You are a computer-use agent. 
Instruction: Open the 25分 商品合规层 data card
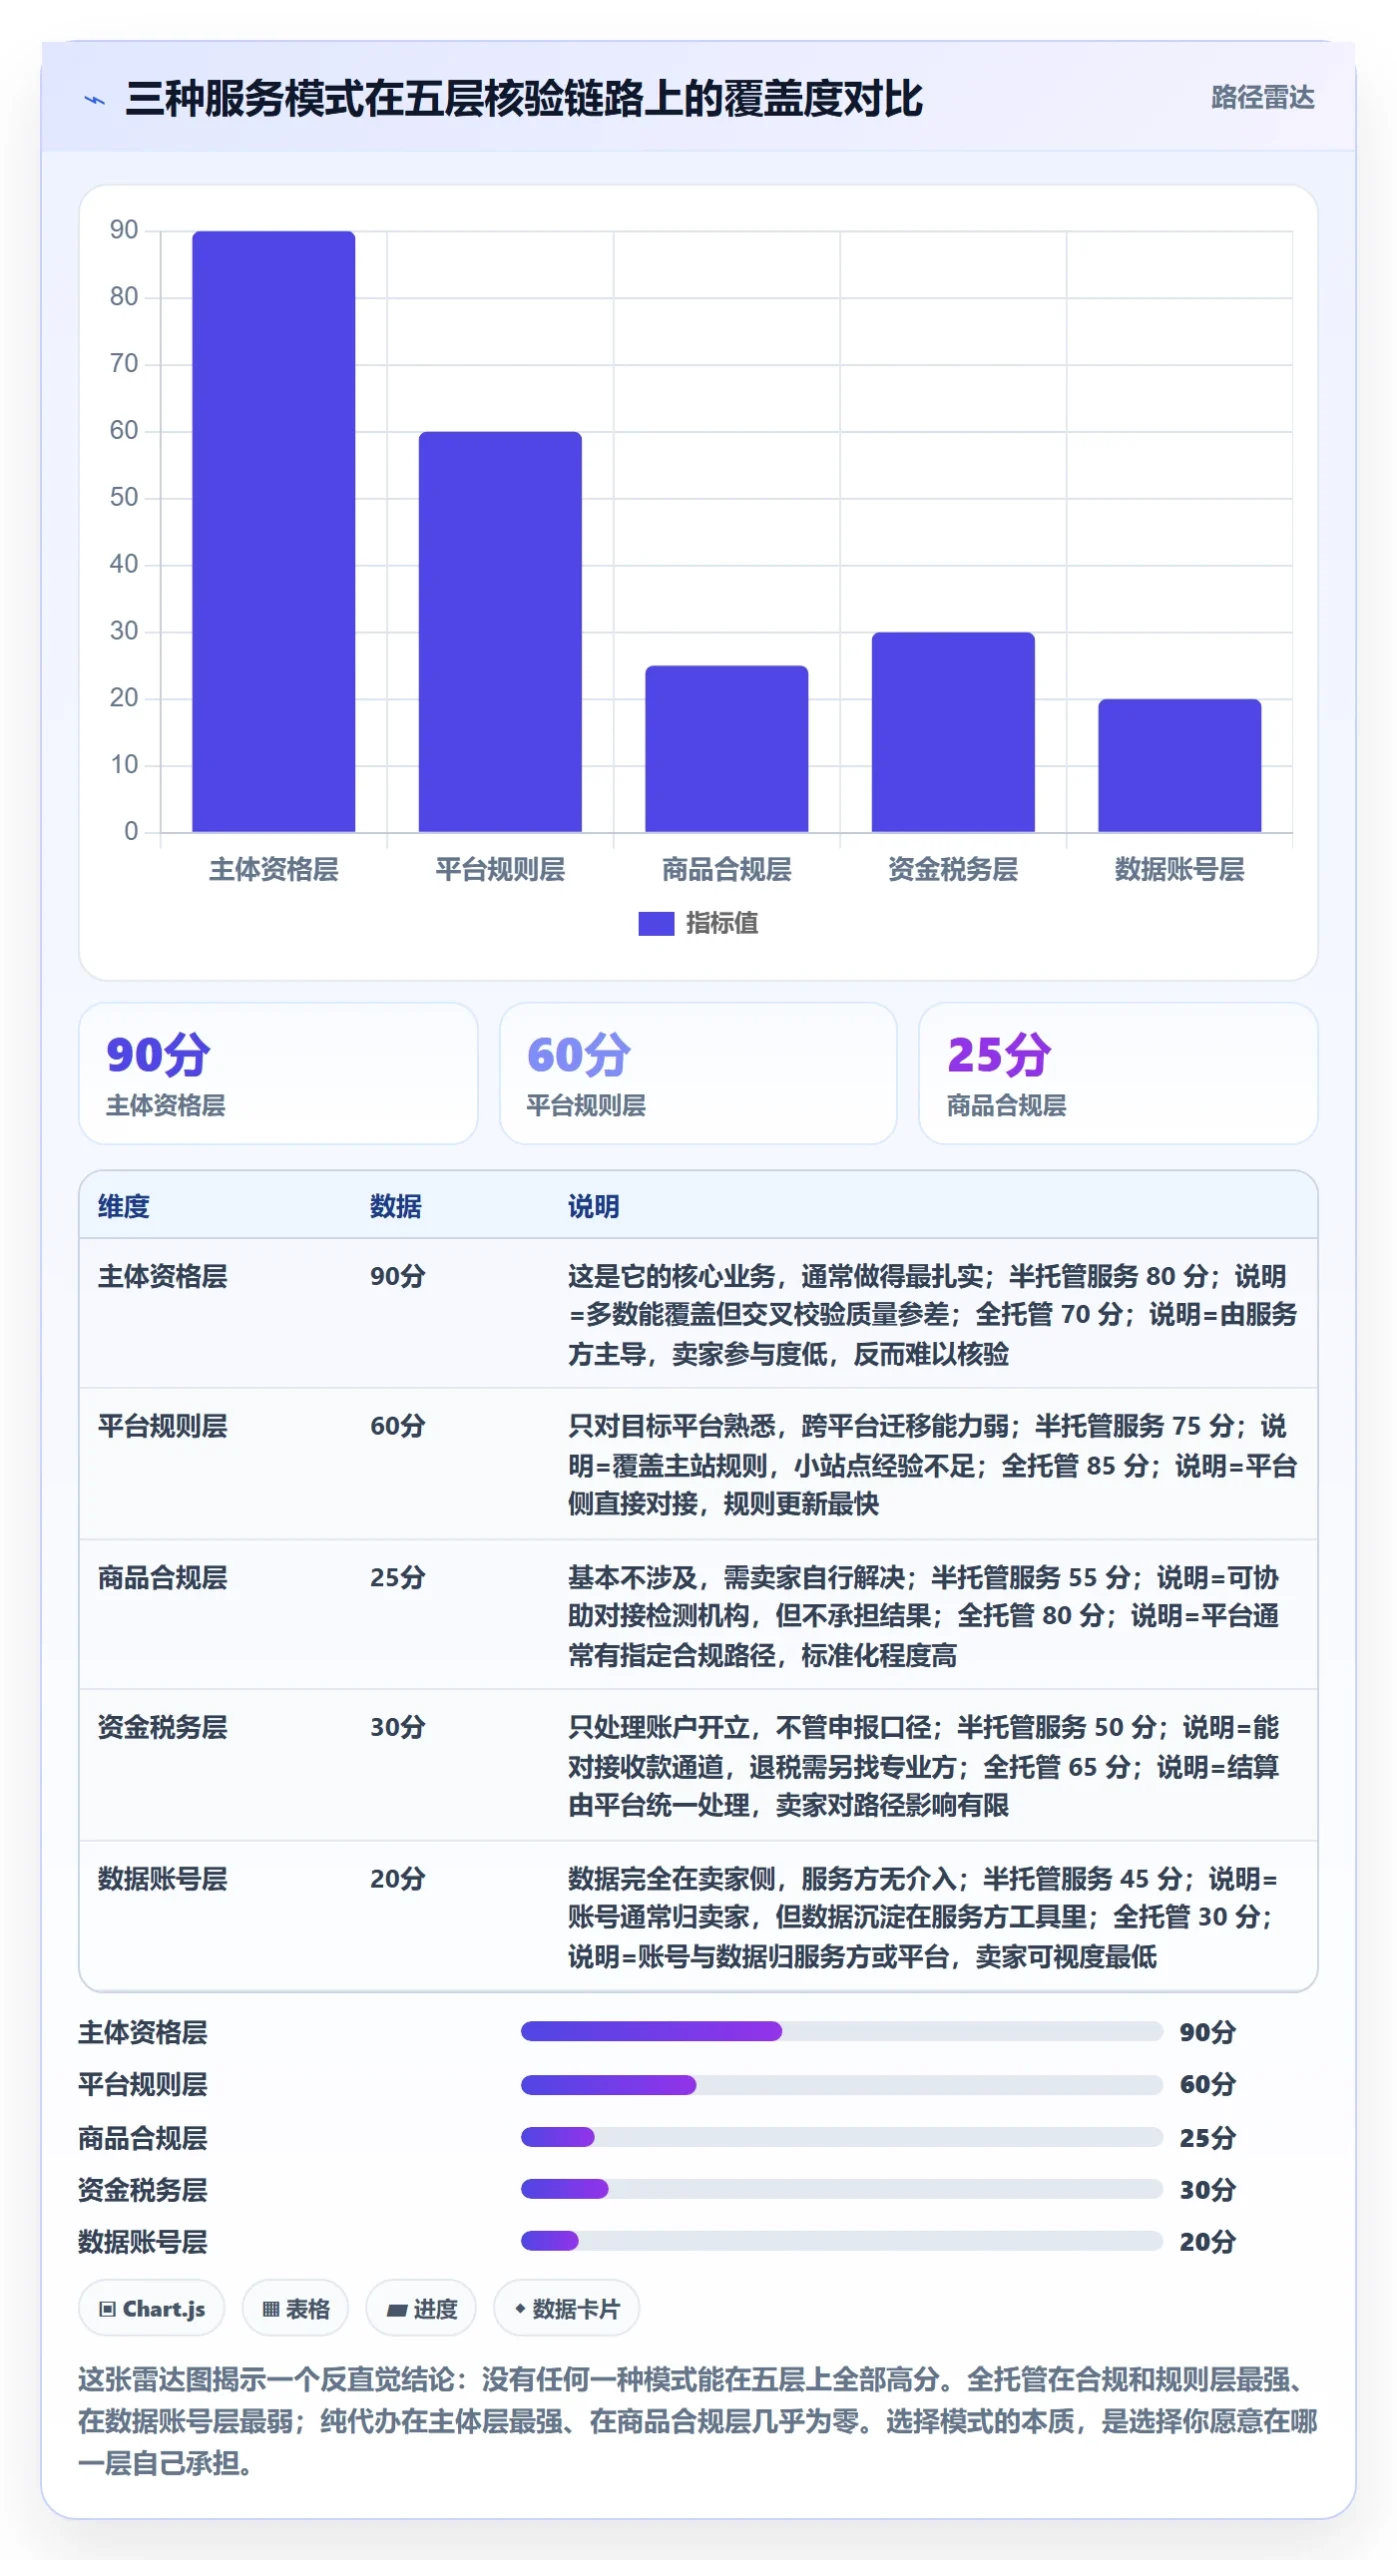[x=1118, y=1073]
